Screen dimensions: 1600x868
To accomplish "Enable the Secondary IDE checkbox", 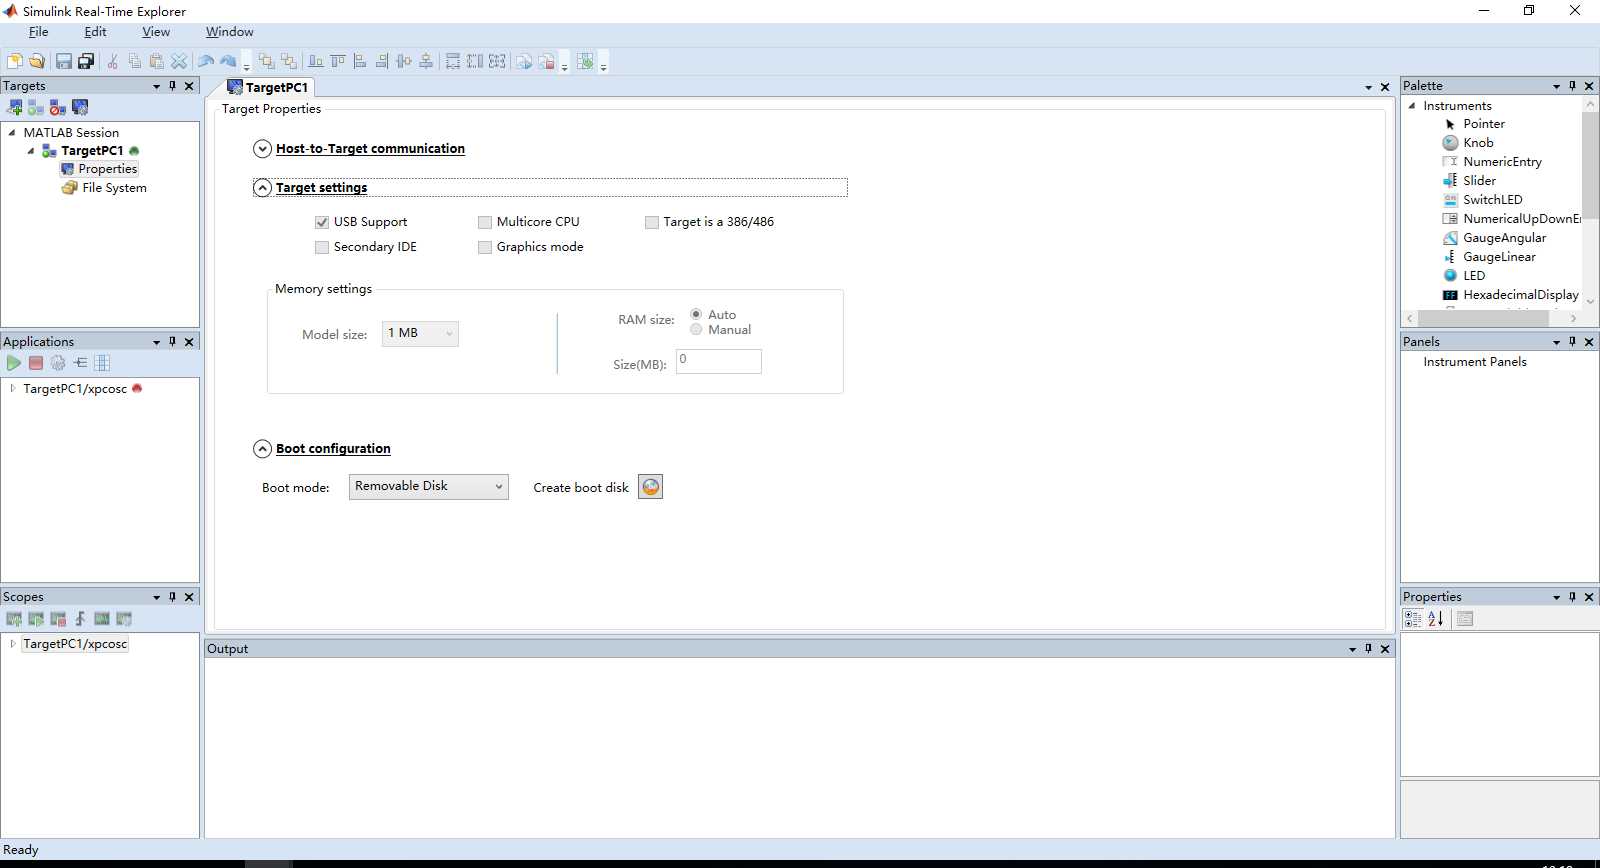I will tap(322, 247).
